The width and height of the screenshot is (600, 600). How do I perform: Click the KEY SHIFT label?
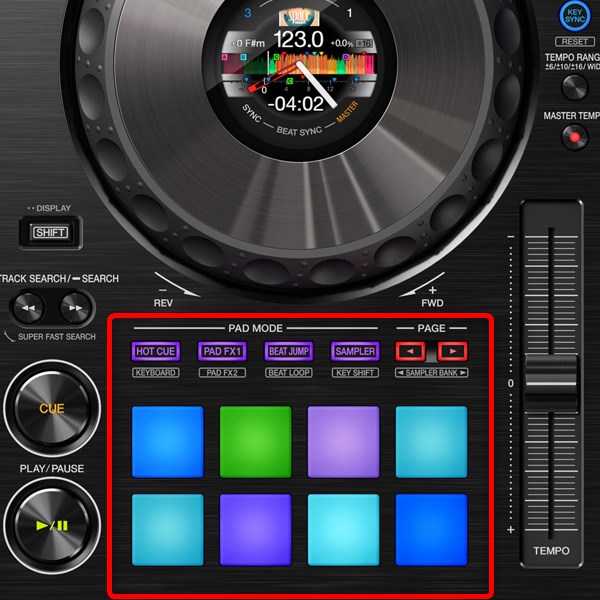355,372
